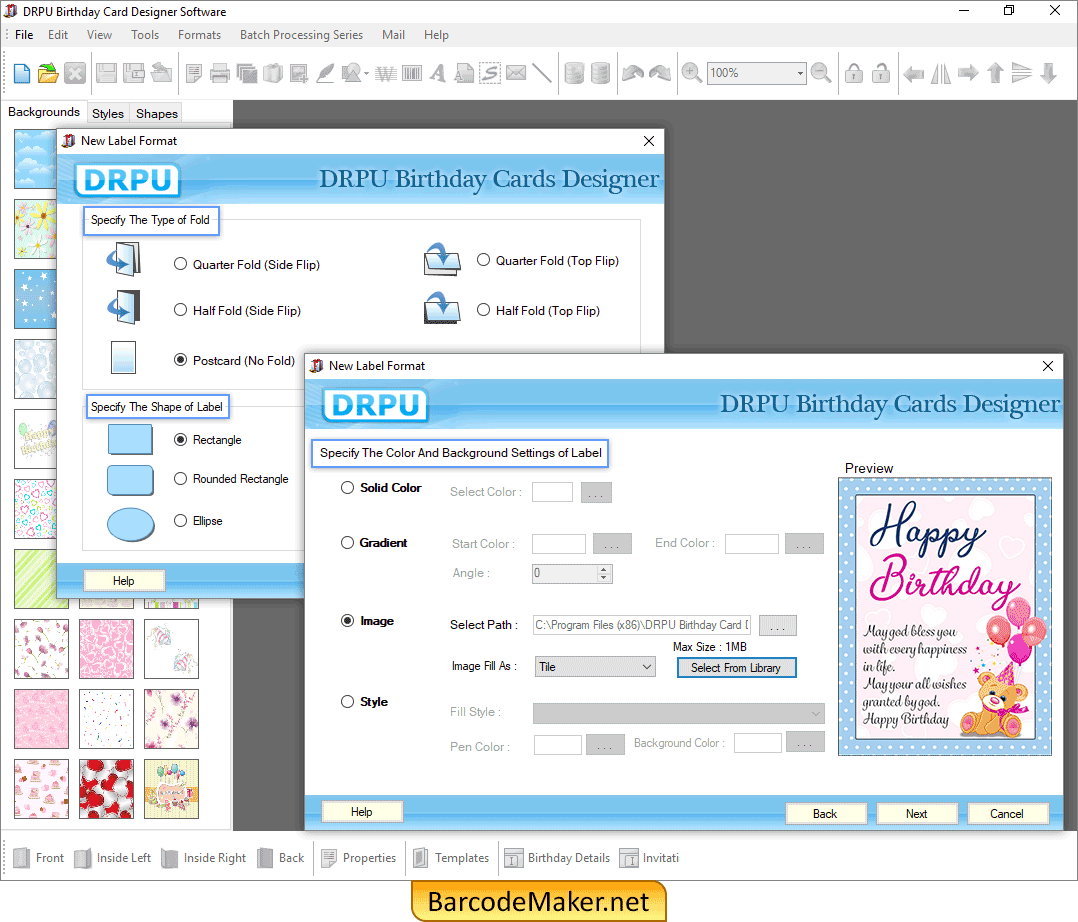The width and height of the screenshot is (1078, 922).
Task: Select the signature pen tool icon
Action: tap(324, 73)
